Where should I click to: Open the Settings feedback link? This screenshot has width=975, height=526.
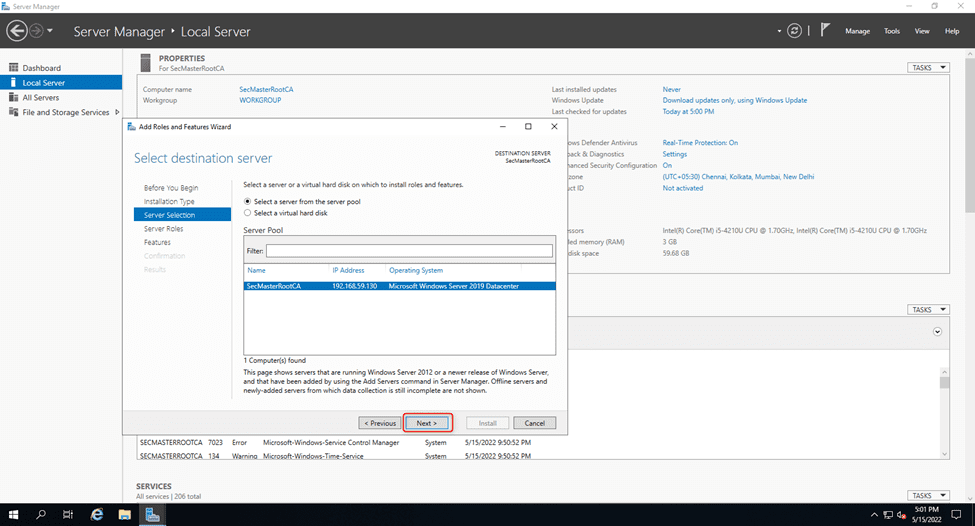pyautogui.click(x=675, y=154)
